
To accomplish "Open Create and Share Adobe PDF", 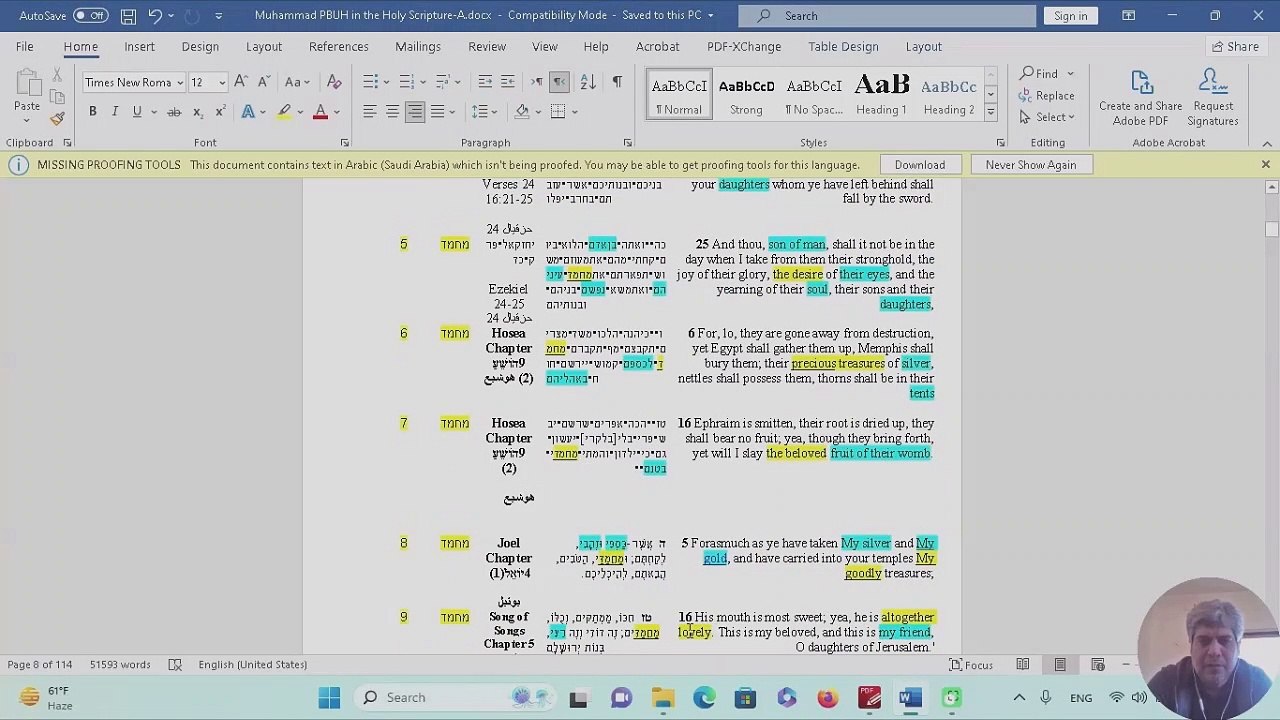I will [1140, 98].
